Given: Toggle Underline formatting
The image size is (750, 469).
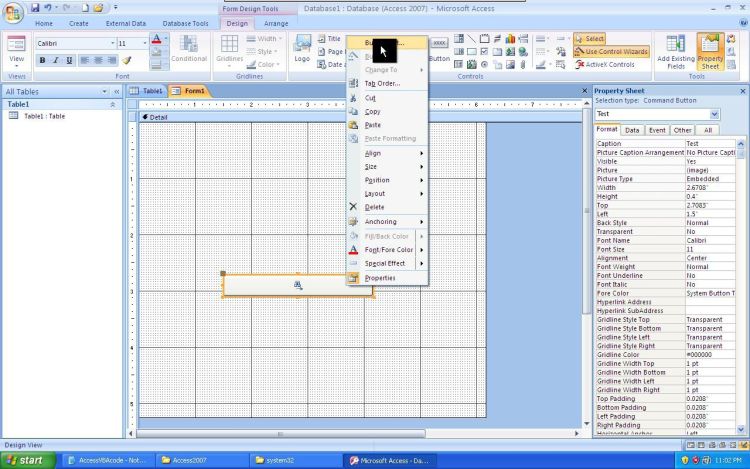Looking at the screenshot, I should coord(69,60).
